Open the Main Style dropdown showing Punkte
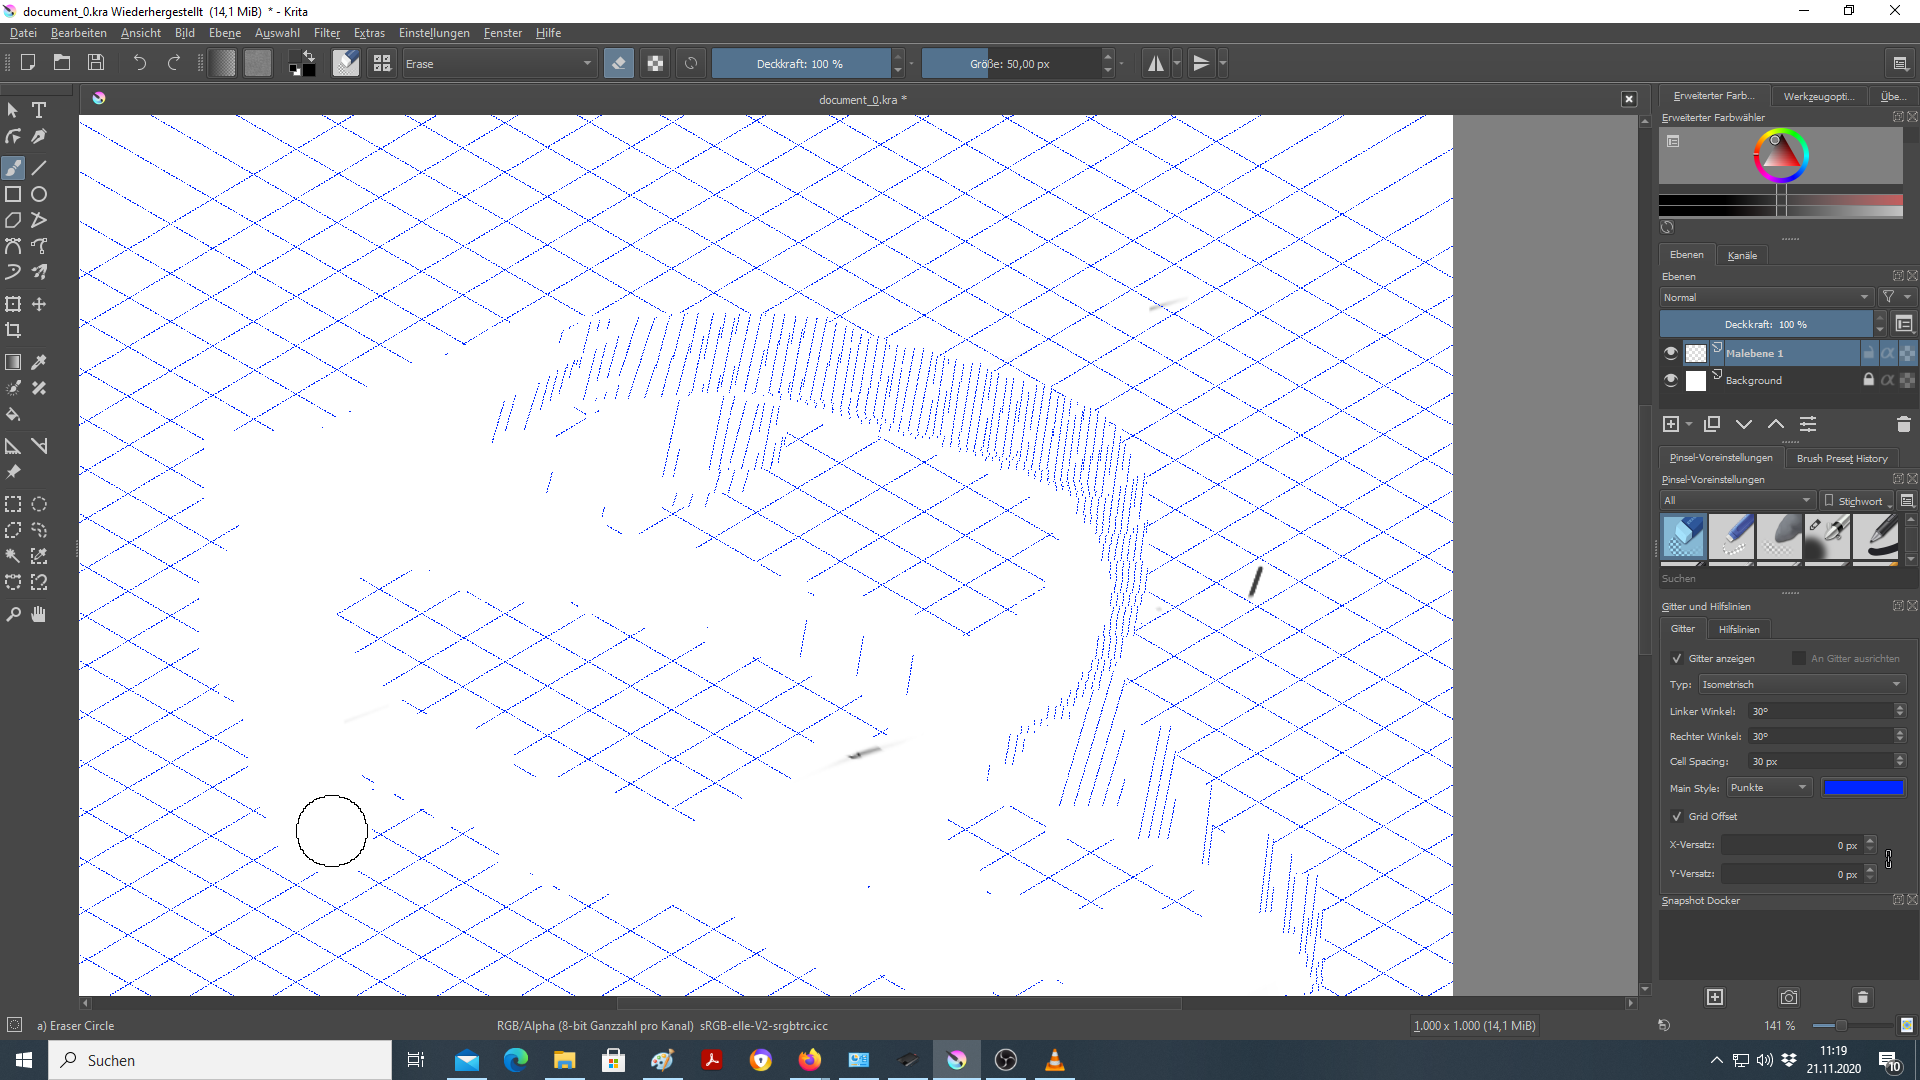This screenshot has width=1920, height=1080. pyautogui.click(x=1768, y=787)
